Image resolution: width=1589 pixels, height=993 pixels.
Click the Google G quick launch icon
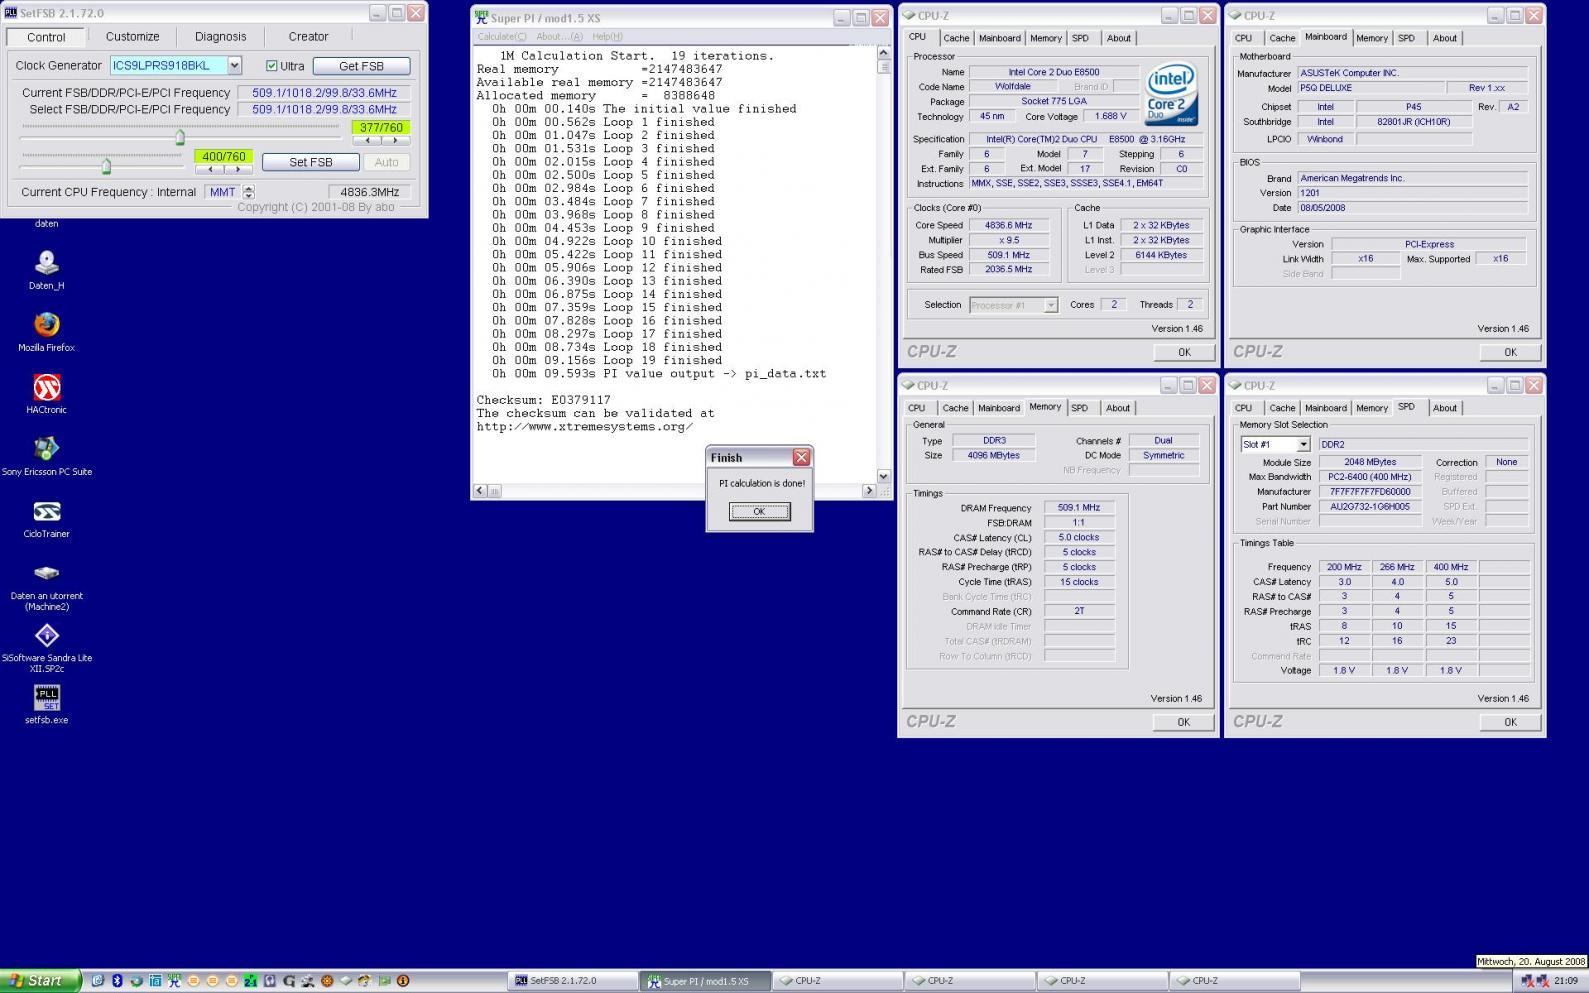click(289, 981)
